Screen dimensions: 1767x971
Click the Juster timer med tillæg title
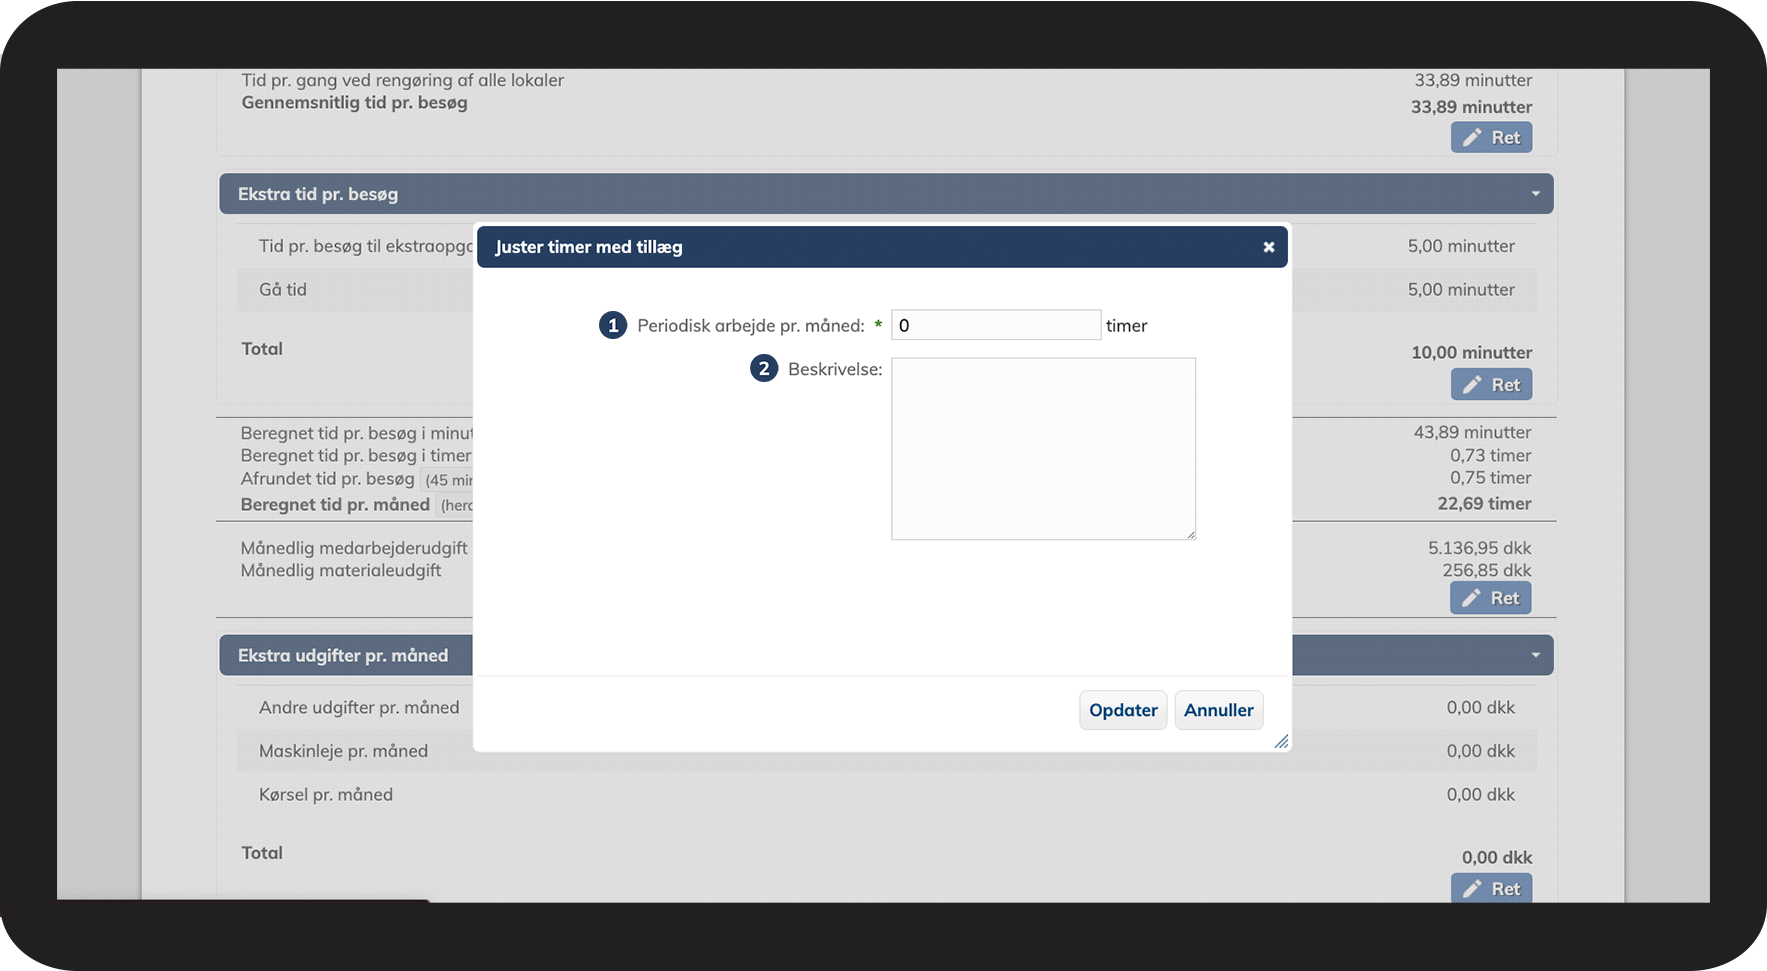[x=588, y=247]
